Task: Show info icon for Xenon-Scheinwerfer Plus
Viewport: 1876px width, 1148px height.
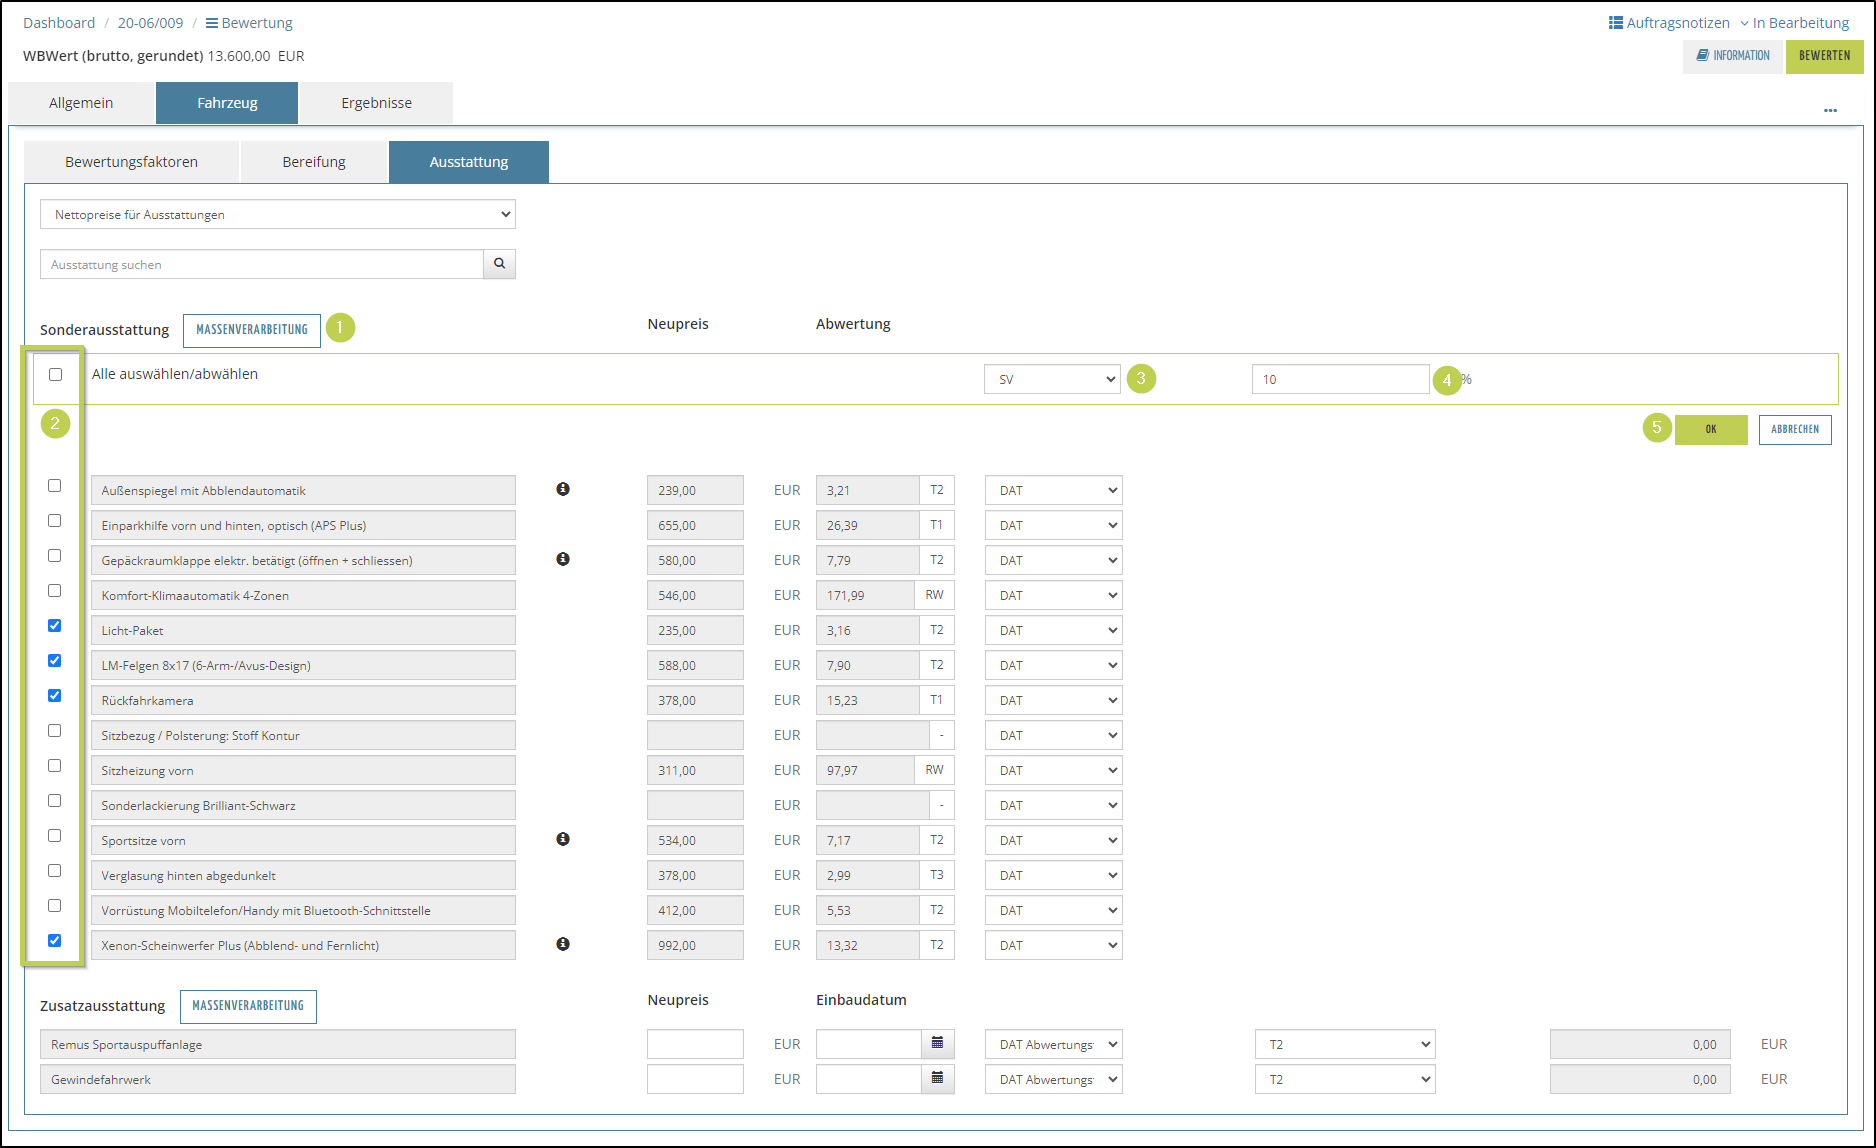Action: [x=563, y=944]
